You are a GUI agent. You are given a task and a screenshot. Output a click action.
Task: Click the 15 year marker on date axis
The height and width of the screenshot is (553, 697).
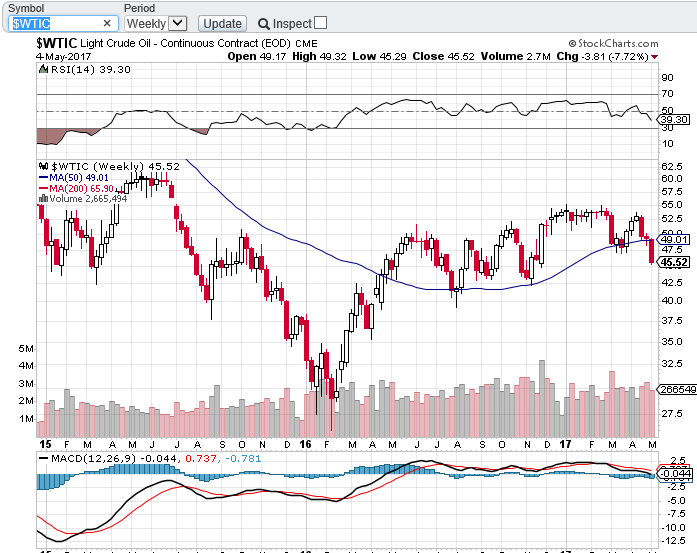pos(45,444)
